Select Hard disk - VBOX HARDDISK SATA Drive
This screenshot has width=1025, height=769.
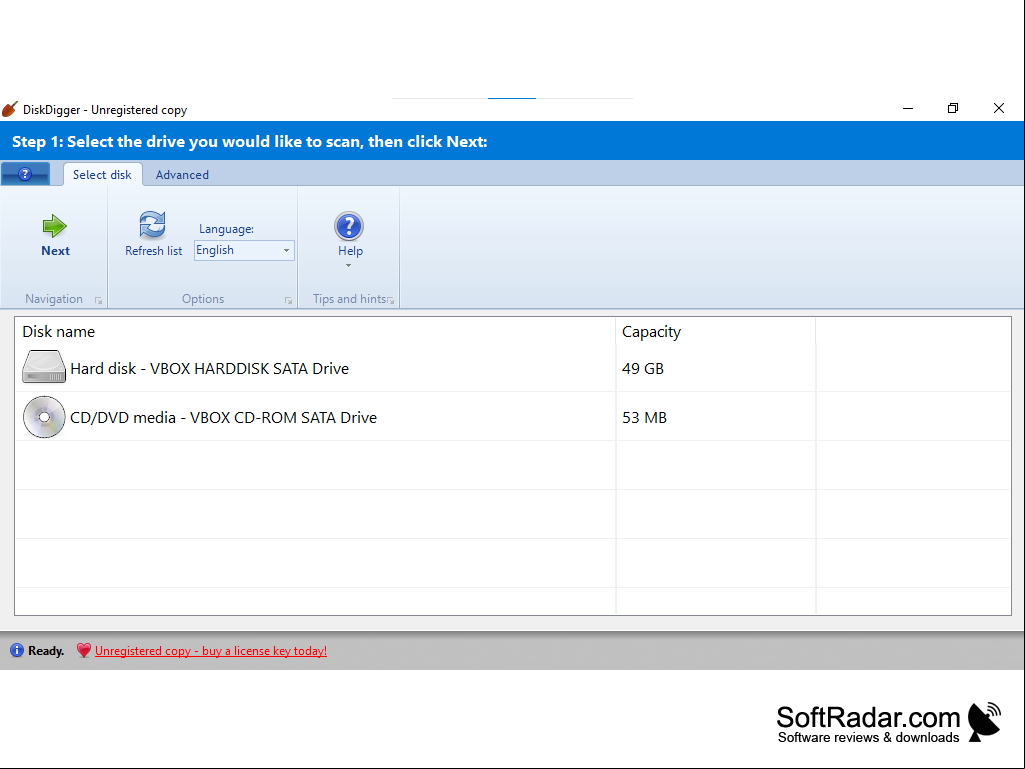(209, 368)
